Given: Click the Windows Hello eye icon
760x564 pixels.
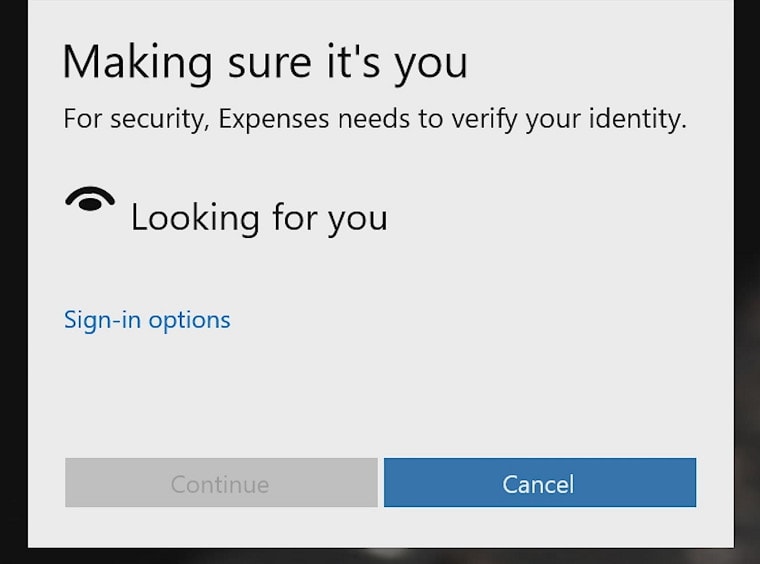Looking at the screenshot, I should coord(90,199).
